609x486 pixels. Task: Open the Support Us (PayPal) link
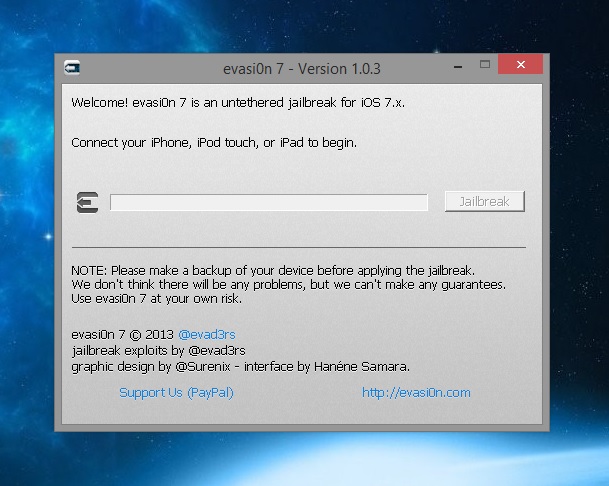click(176, 393)
